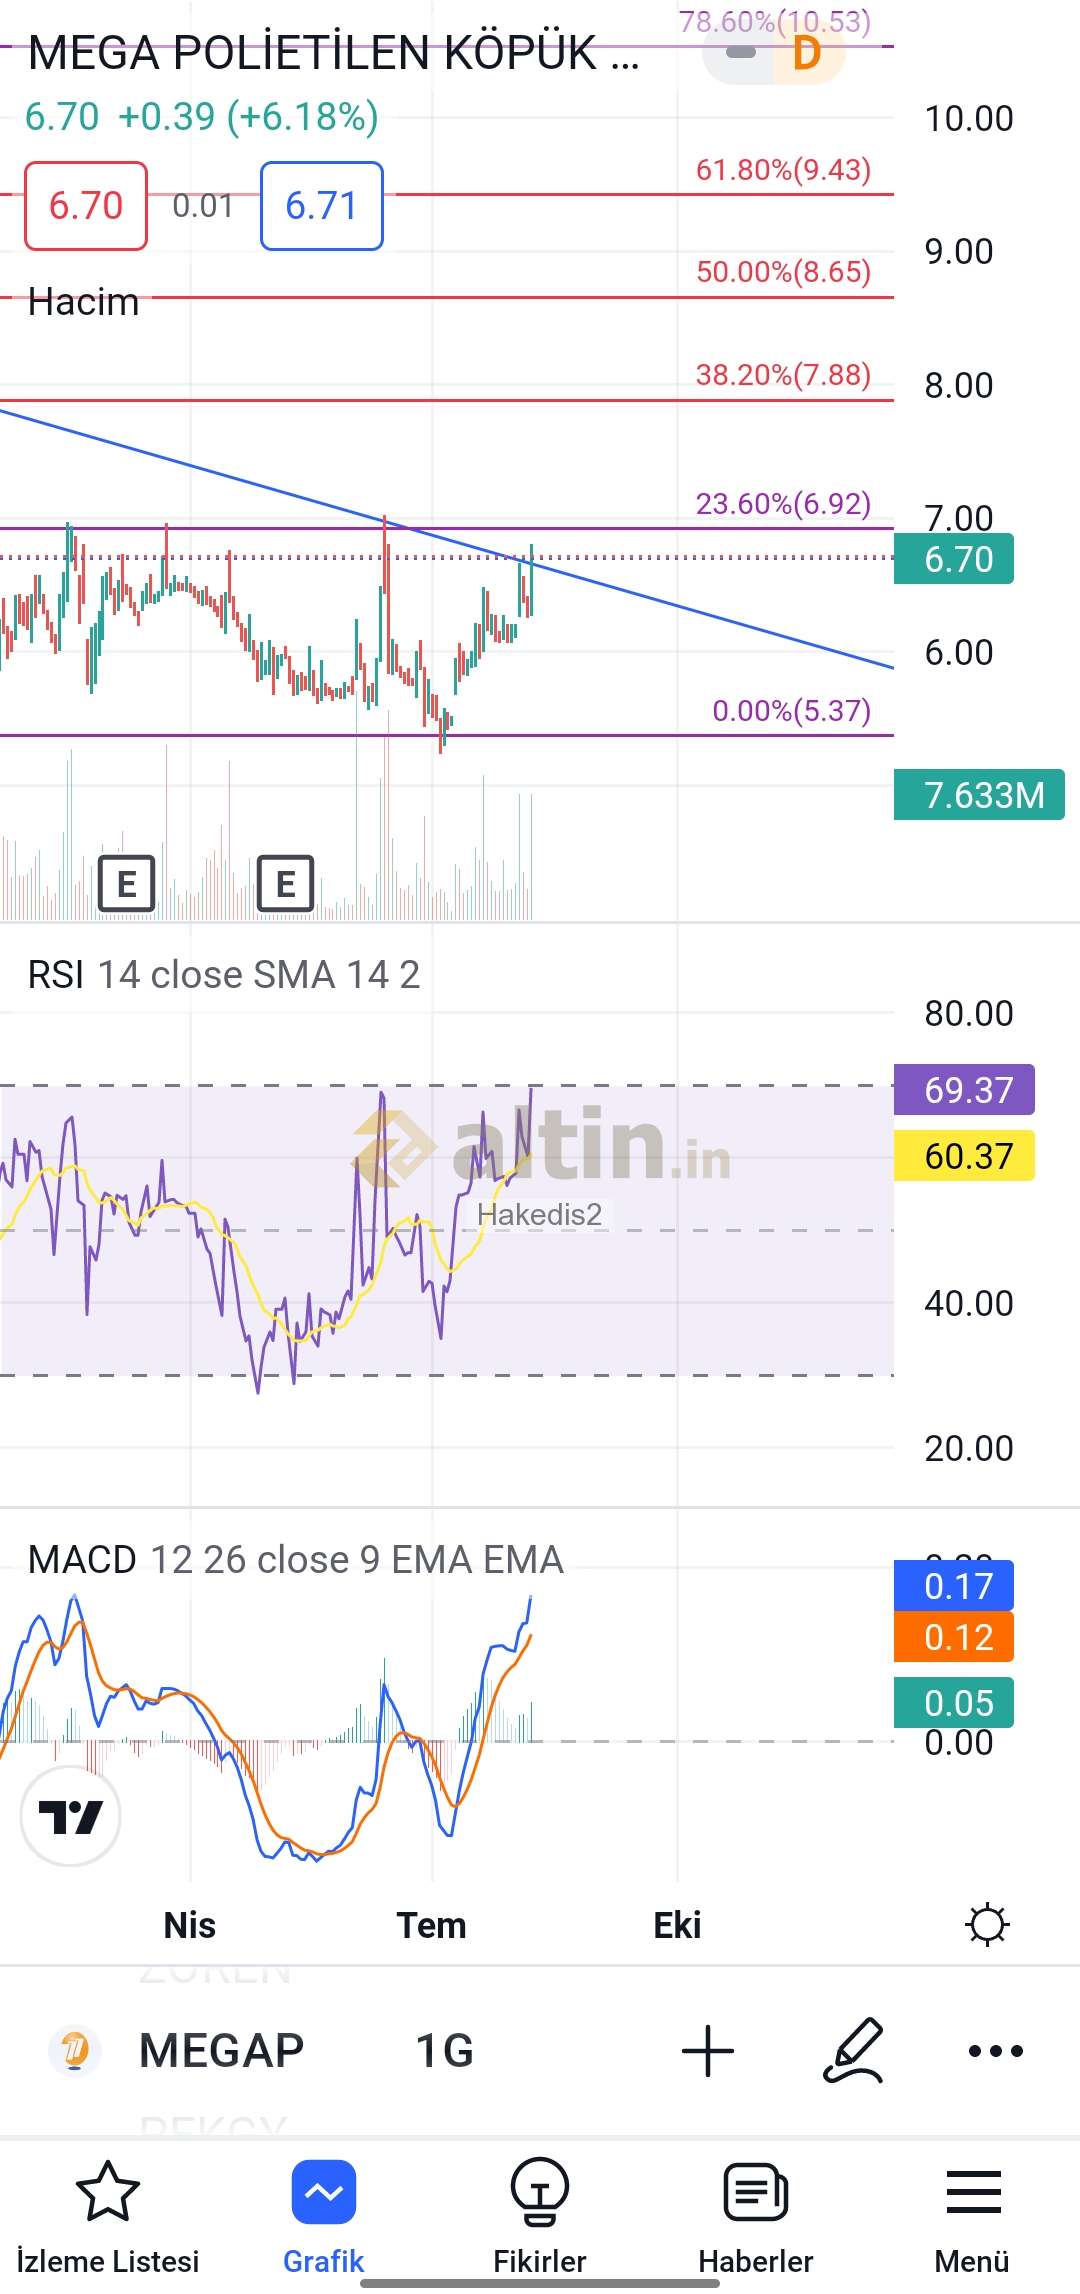Open the MEGAP symbol selector
The width and height of the screenshot is (1080, 2294).
[x=220, y=2051]
